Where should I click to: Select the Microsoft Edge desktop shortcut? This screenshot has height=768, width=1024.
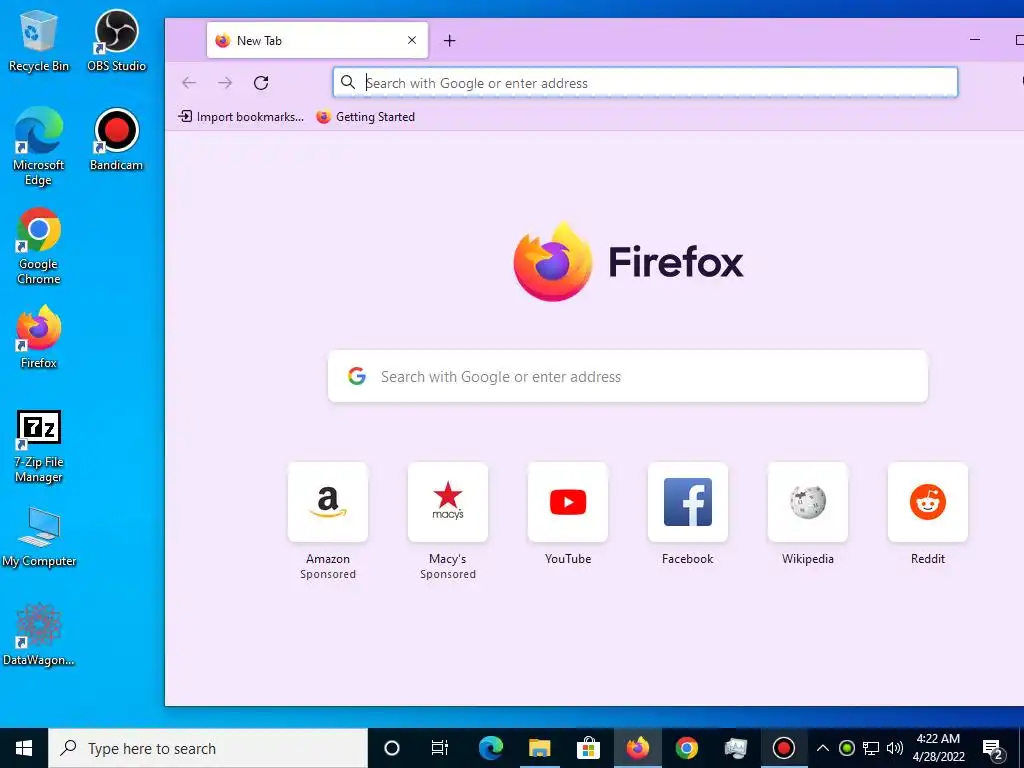click(x=39, y=146)
